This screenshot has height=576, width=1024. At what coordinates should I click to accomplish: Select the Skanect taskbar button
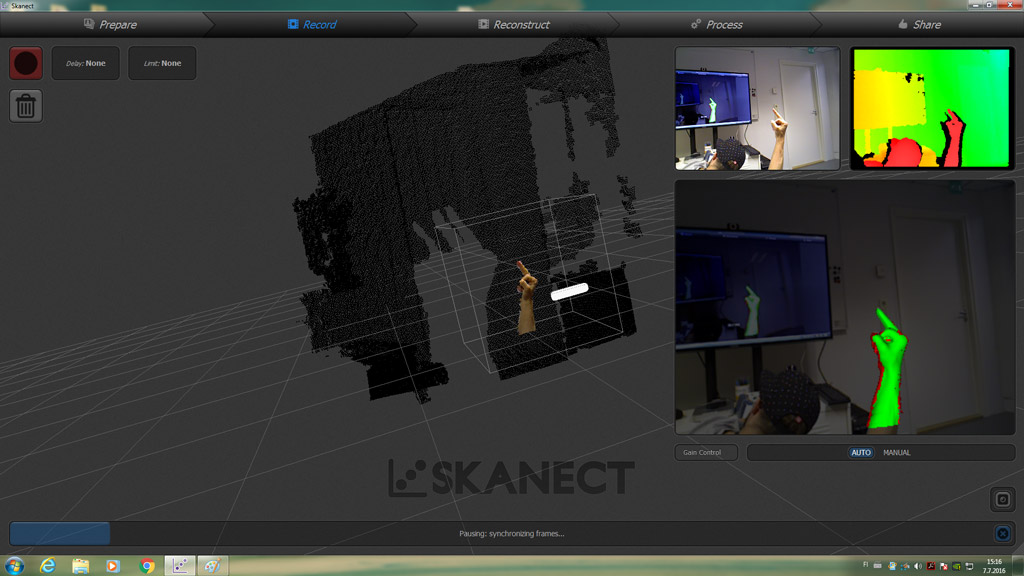tap(180, 566)
